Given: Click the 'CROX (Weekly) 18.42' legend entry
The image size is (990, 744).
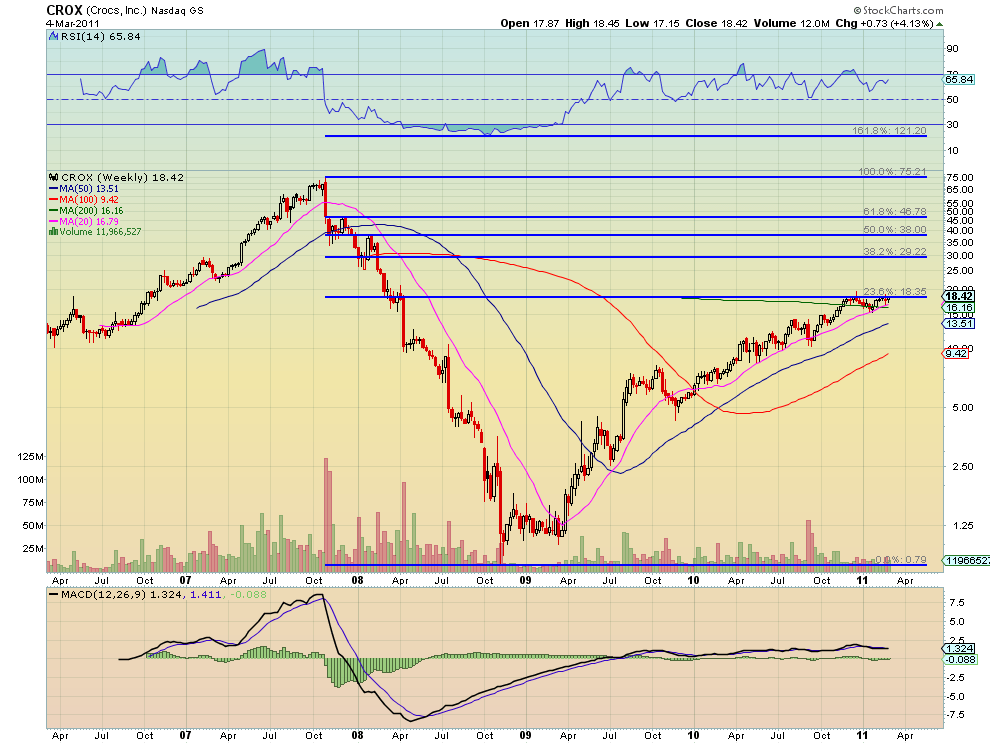Looking at the screenshot, I should pyautogui.click(x=122, y=178).
